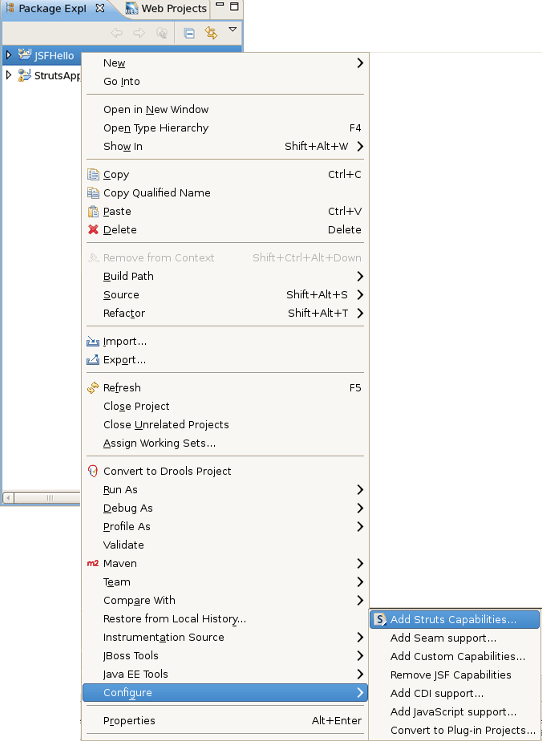Screen dimensions: 546x746
Task: Select the StrutsApp project name
Action: coord(58,76)
